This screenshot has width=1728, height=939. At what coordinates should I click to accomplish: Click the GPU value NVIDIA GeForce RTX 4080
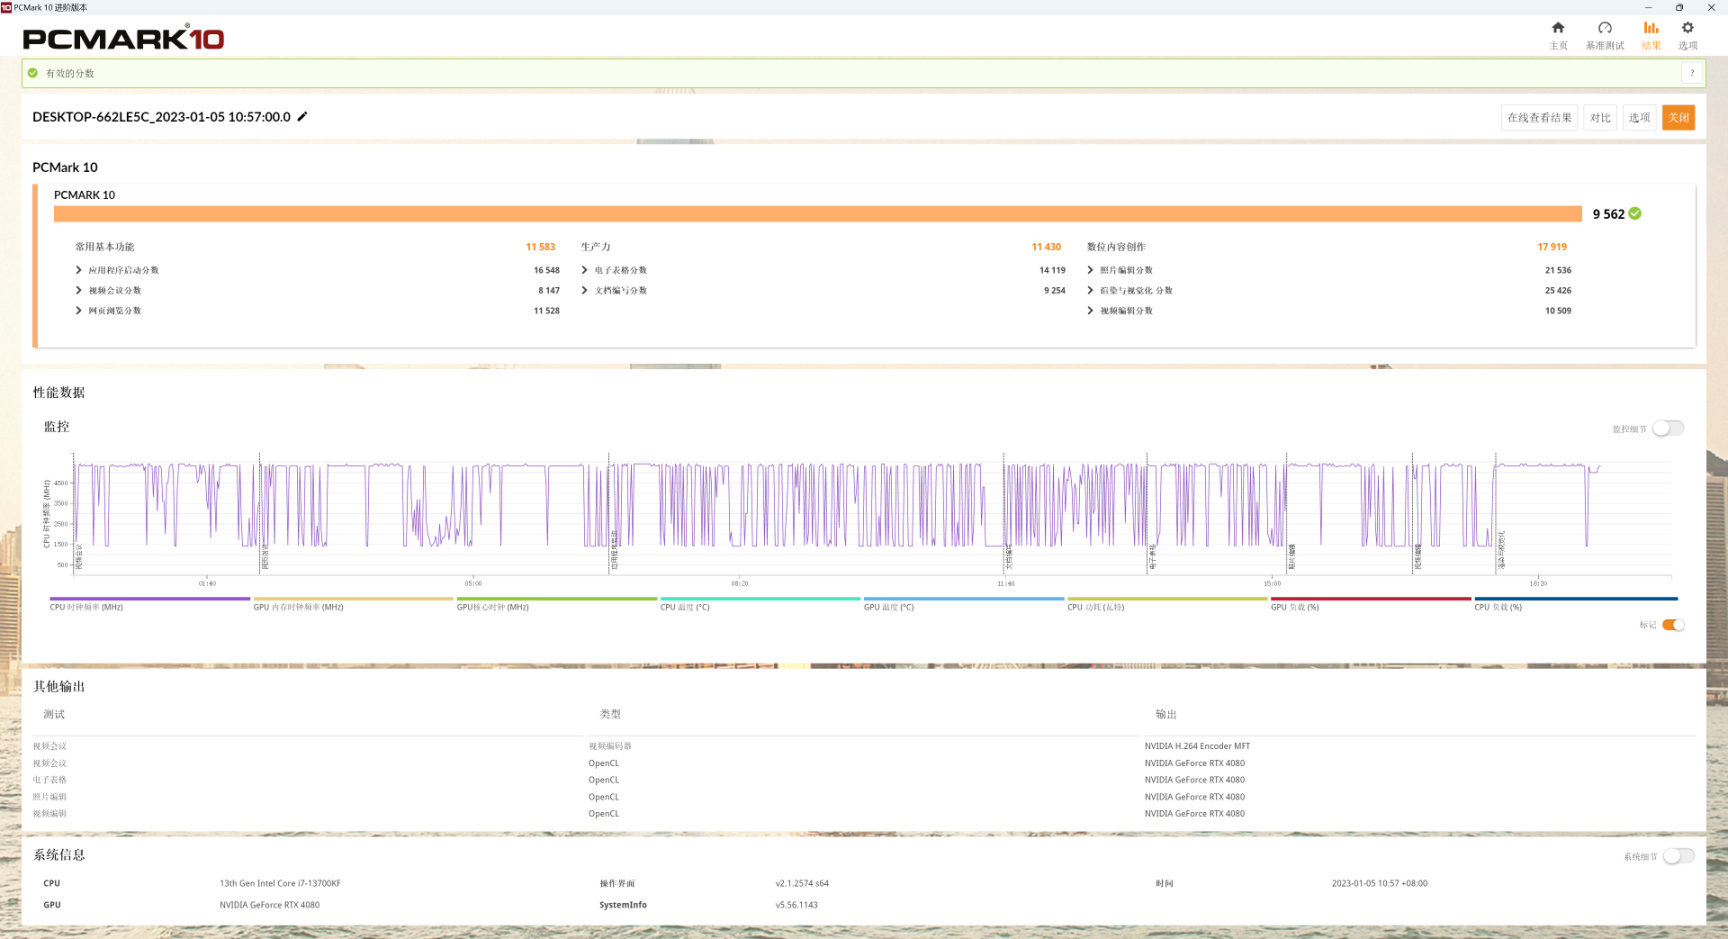[x=270, y=905]
